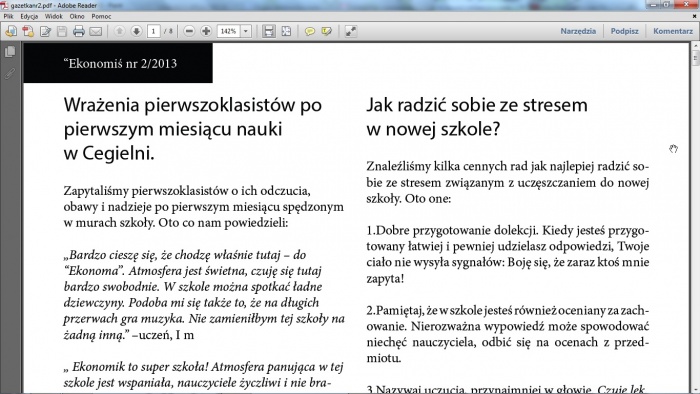Go to previous page arrow
The image size is (700, 394).
pos(120,31)
